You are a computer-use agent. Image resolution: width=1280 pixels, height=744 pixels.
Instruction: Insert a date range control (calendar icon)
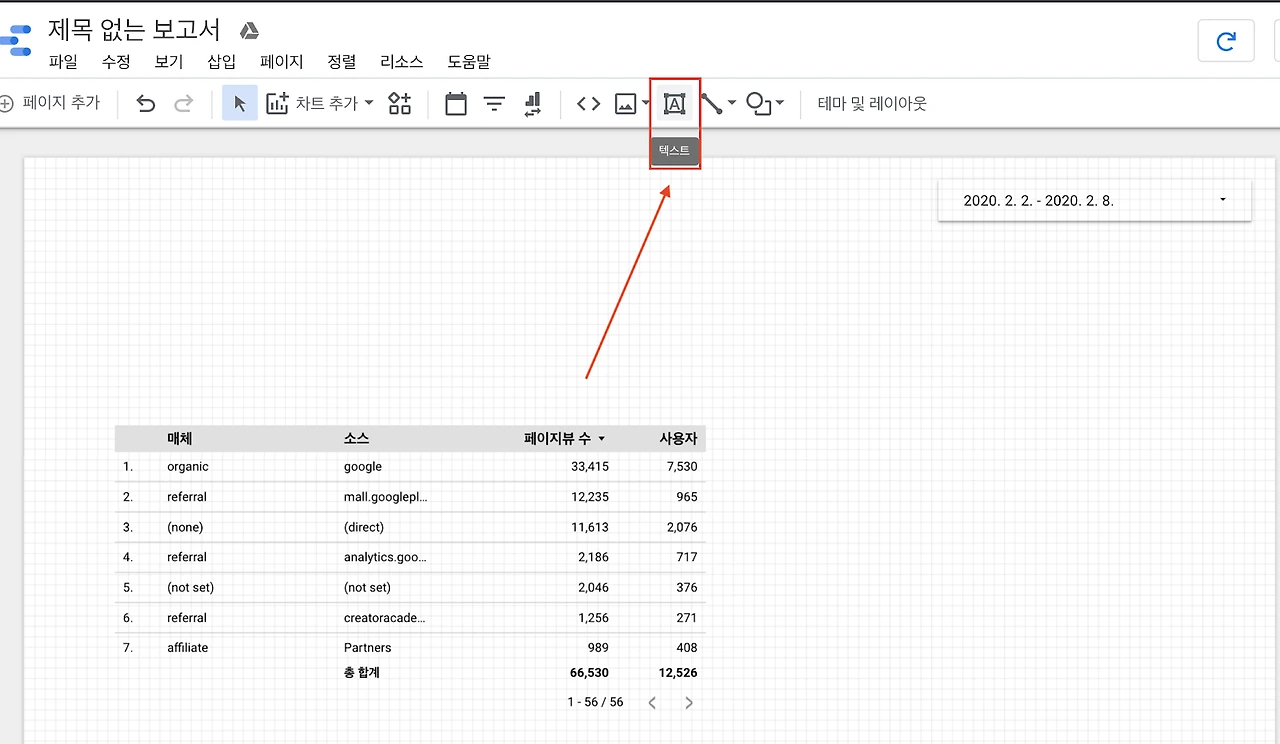tap(456, 103)
